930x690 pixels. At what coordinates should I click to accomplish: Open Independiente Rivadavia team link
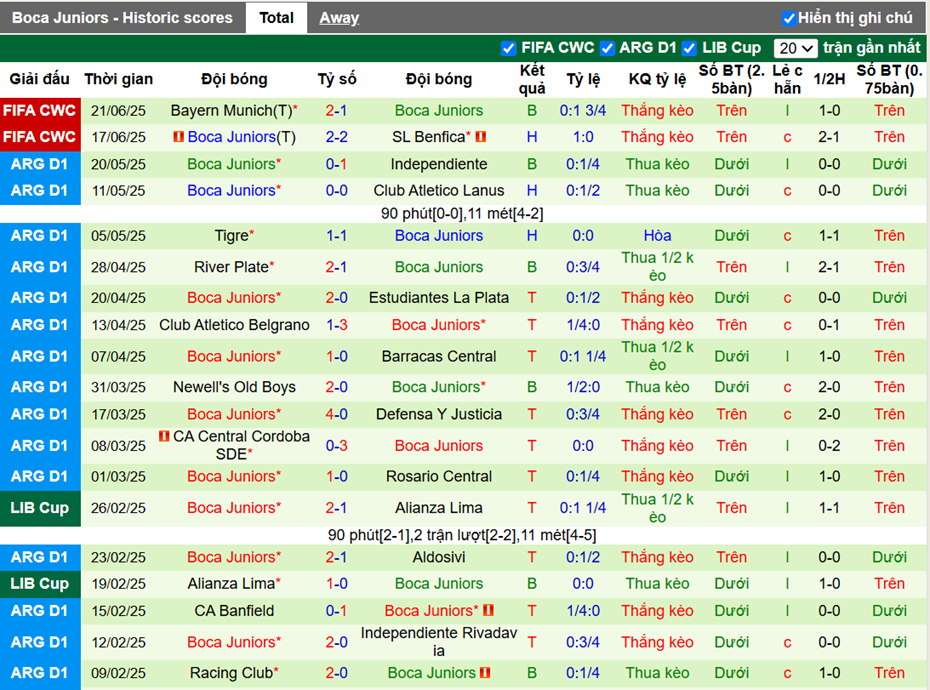[x=439, y=642]
